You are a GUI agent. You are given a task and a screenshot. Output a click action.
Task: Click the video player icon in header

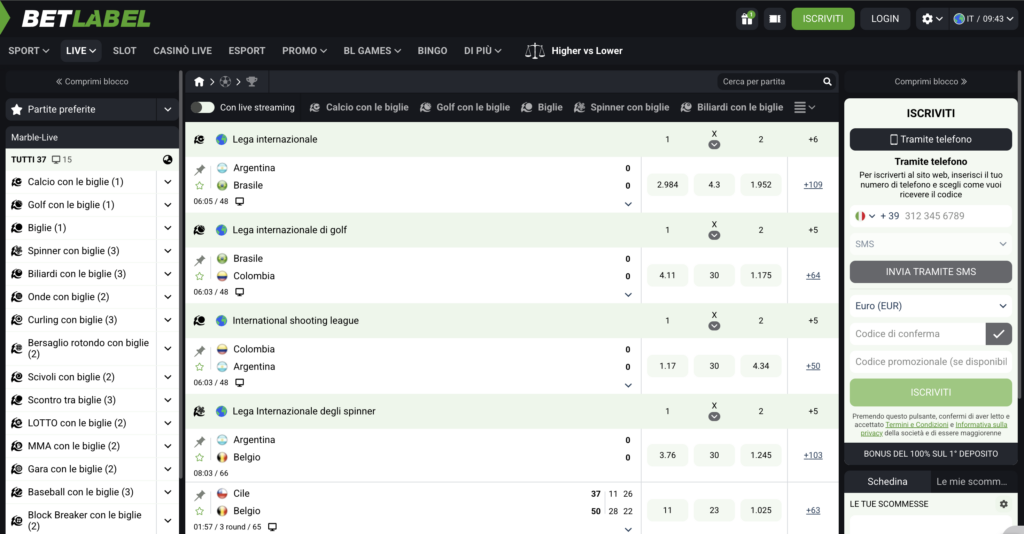coord(775,19)
